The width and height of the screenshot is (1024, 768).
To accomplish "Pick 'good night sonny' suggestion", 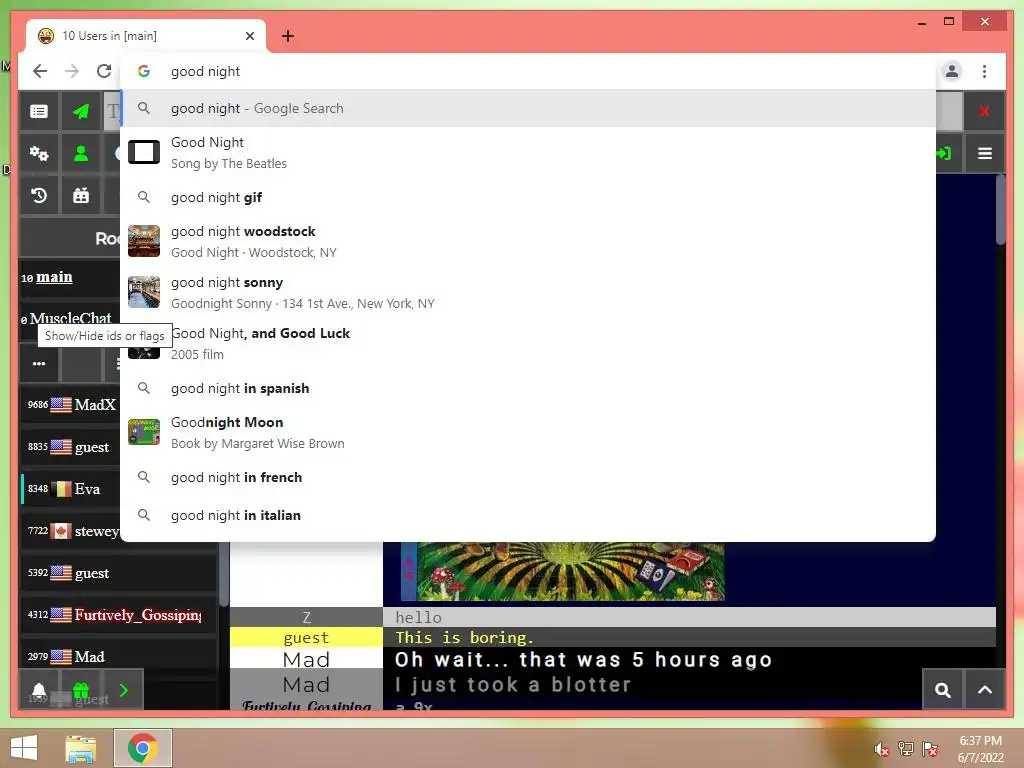I will (x=528, y=292).
